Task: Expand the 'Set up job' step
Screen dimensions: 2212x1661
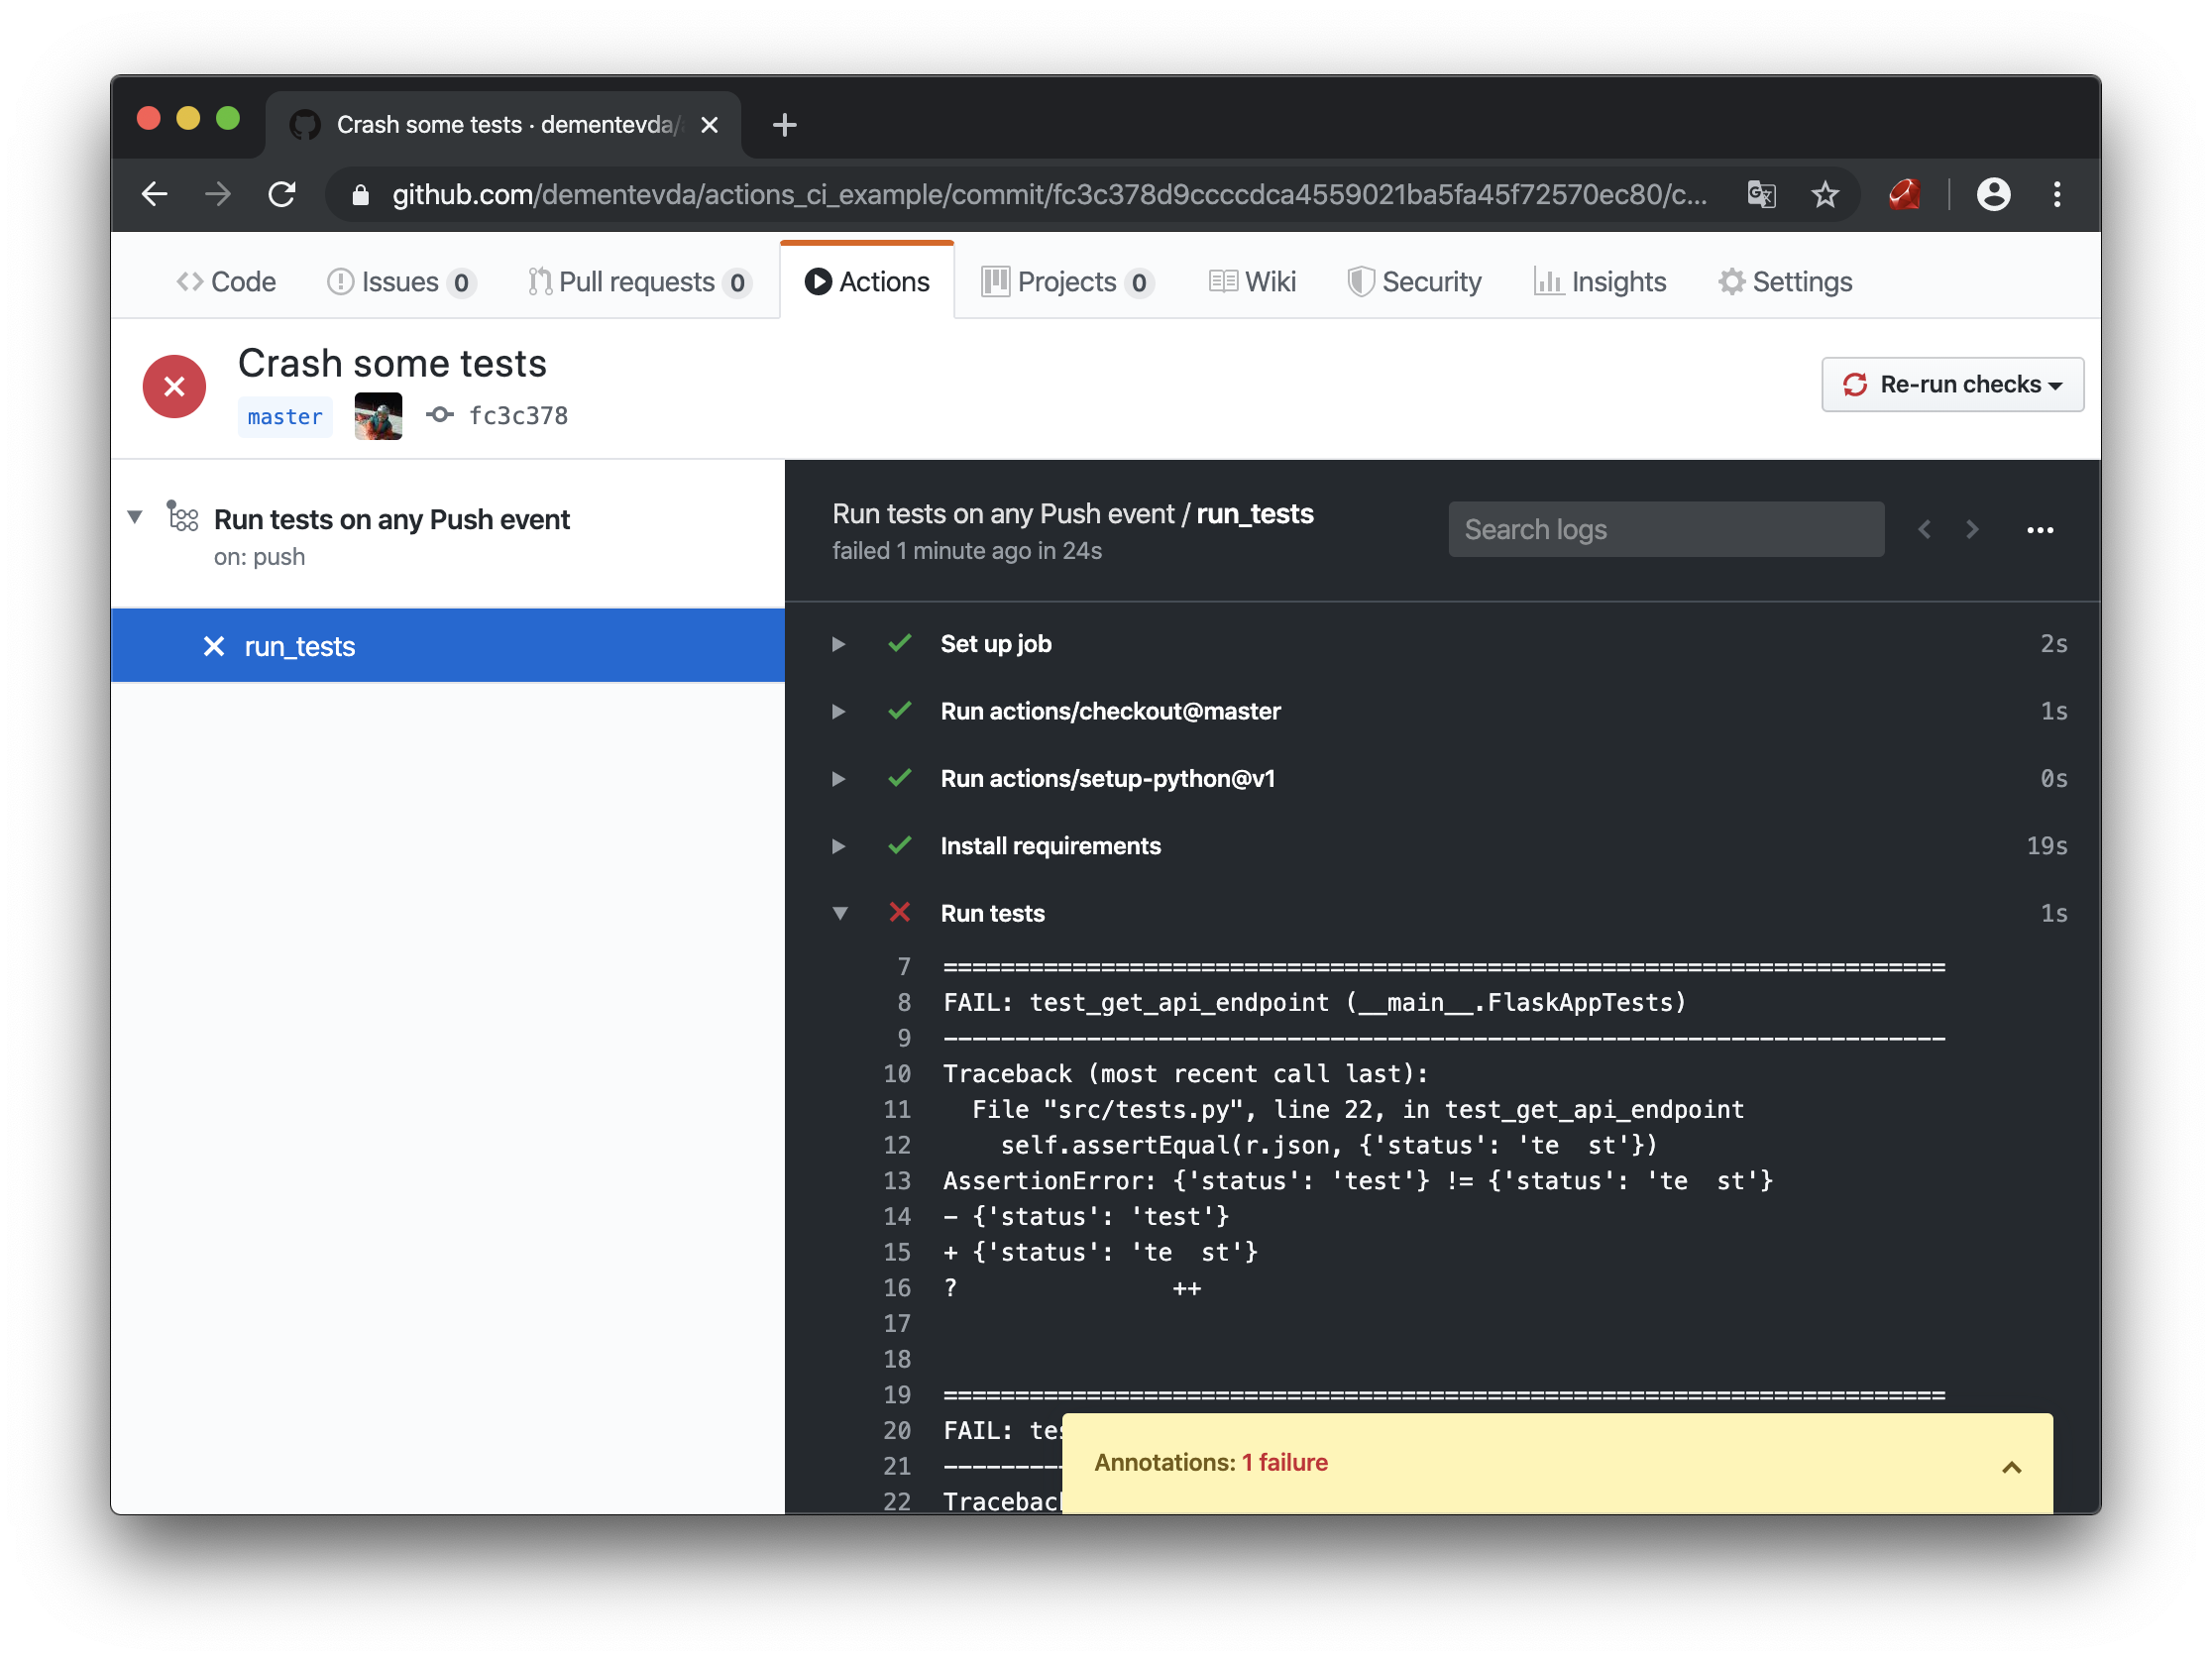Action: point(840,644)
